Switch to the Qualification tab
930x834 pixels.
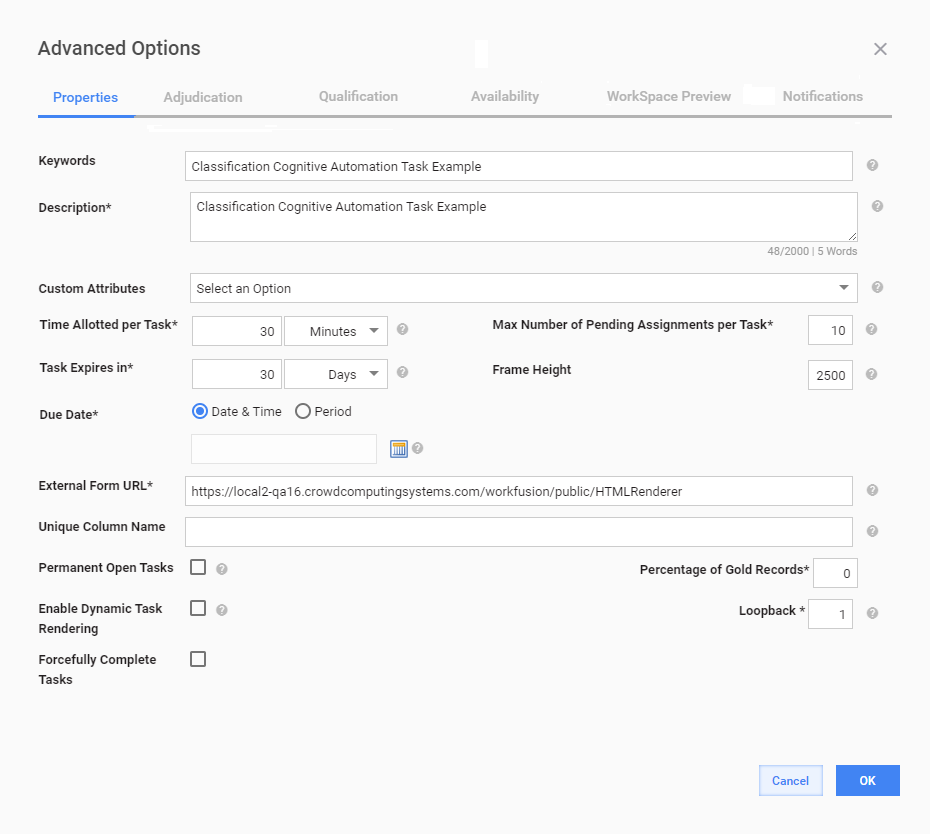[358, 96]
